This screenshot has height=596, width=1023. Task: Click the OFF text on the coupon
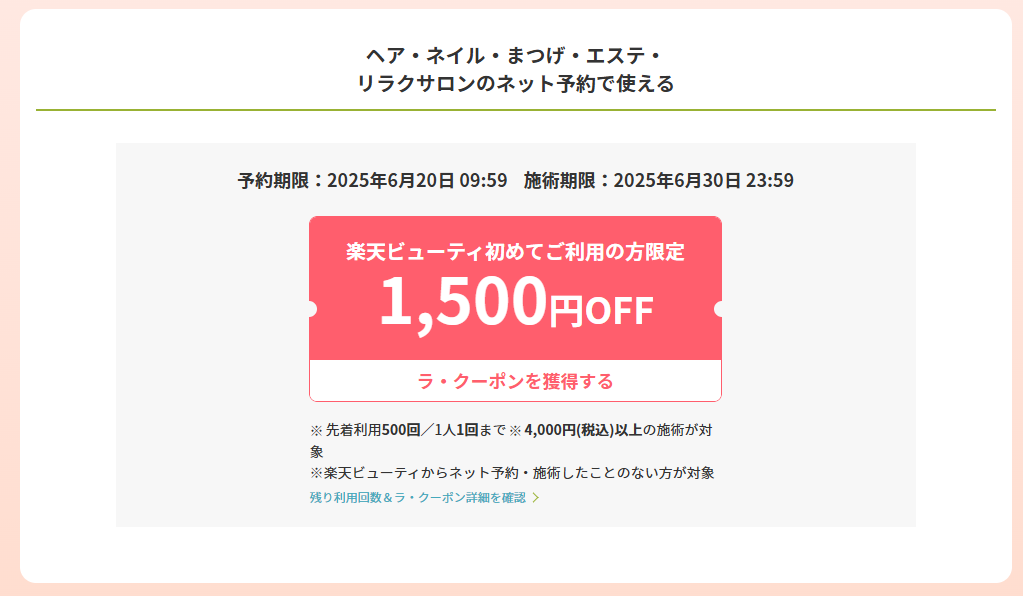tap(619, 310)
